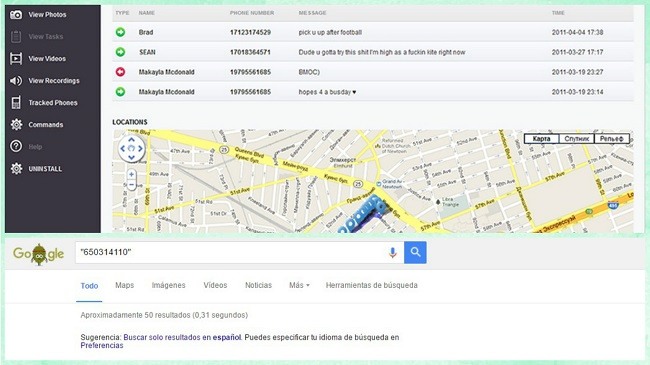Click the map pan control arrows

pos(131,148)
